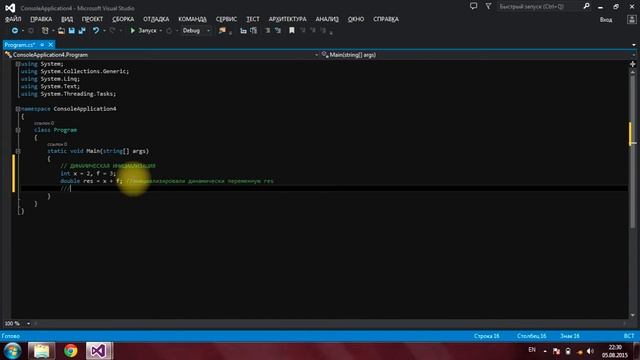Click the Save All icon
The image size is (640, 360).
(x=82, y=31)
